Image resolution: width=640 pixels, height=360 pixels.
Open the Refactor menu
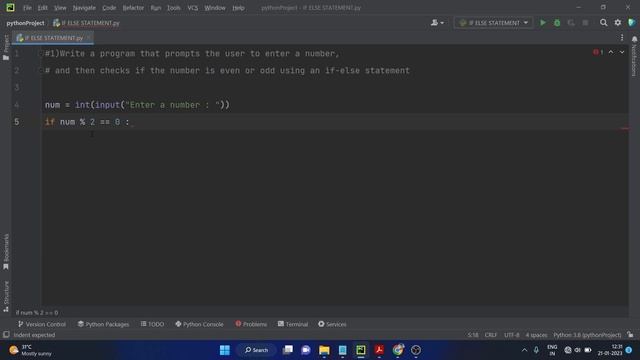click(x=133, y=8)
